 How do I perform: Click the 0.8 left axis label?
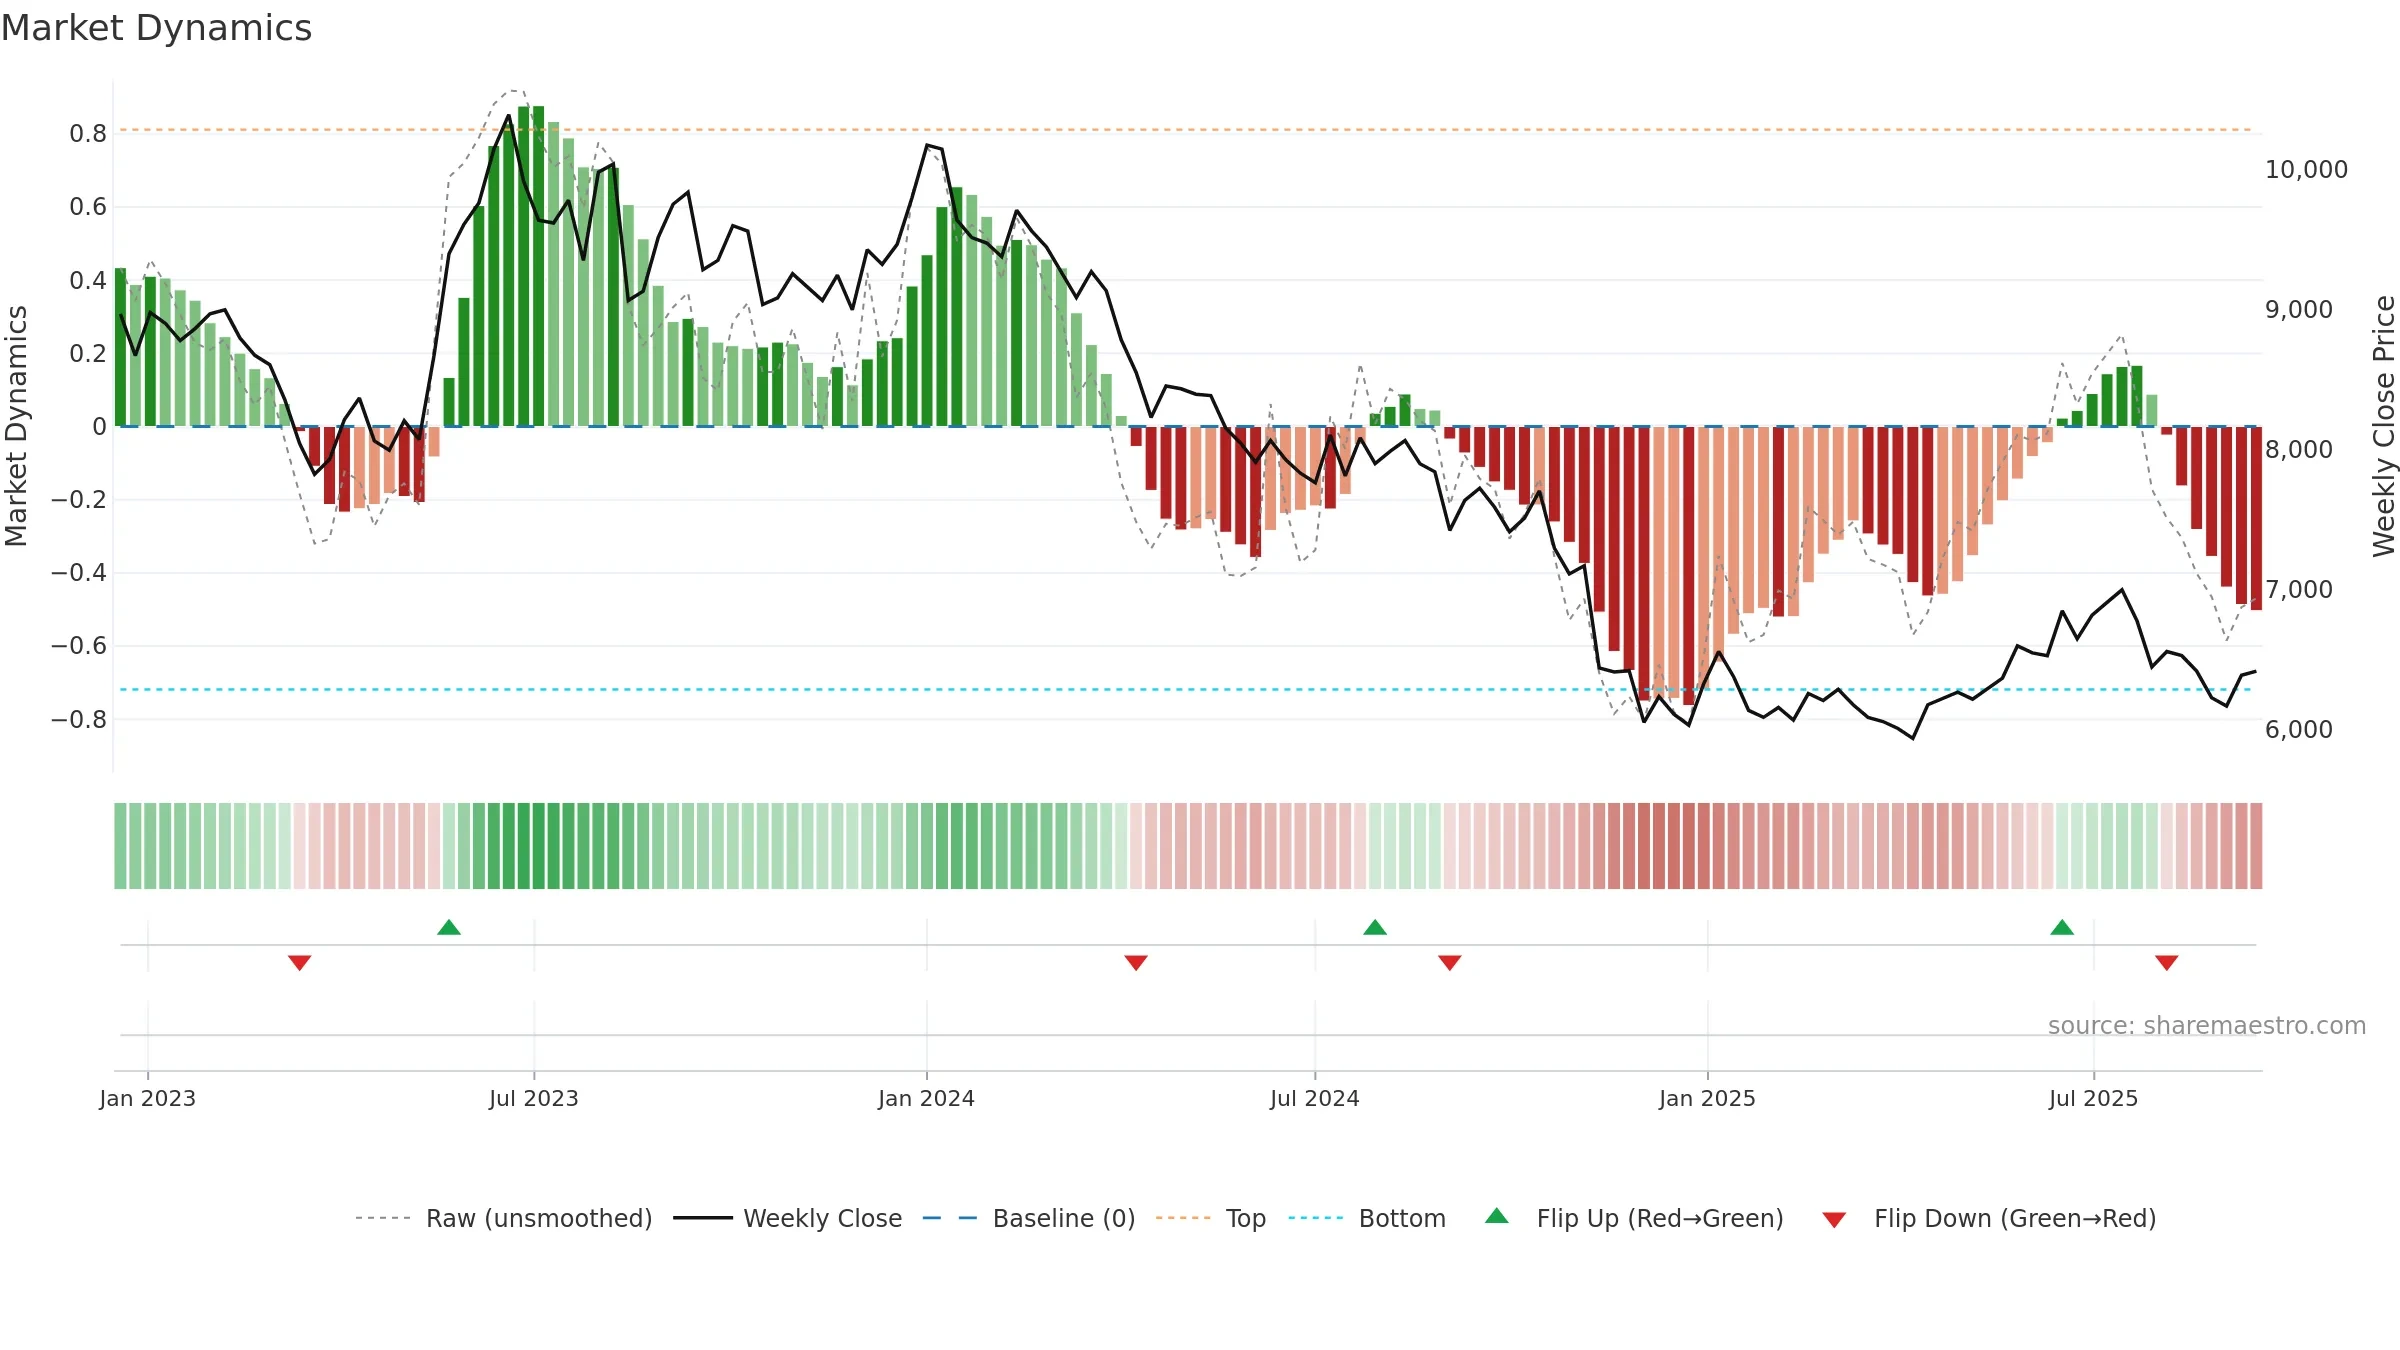click(88, 134)
